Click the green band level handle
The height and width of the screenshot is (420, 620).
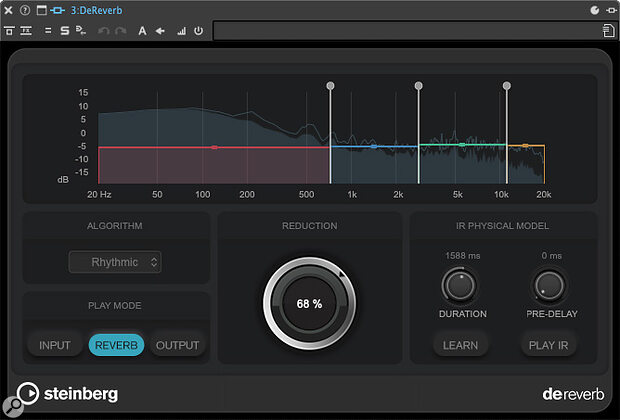click(462, 145)
